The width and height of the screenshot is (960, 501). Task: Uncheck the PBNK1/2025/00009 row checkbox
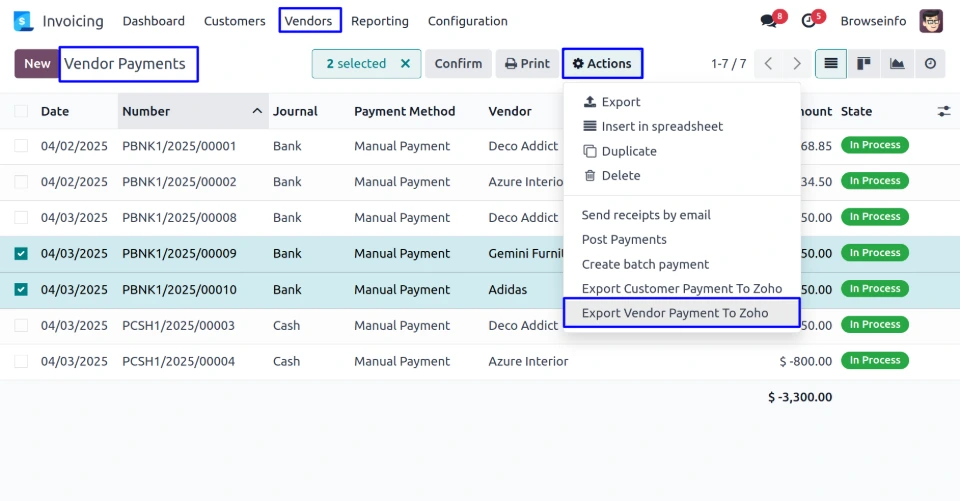[x=21, y=254]
